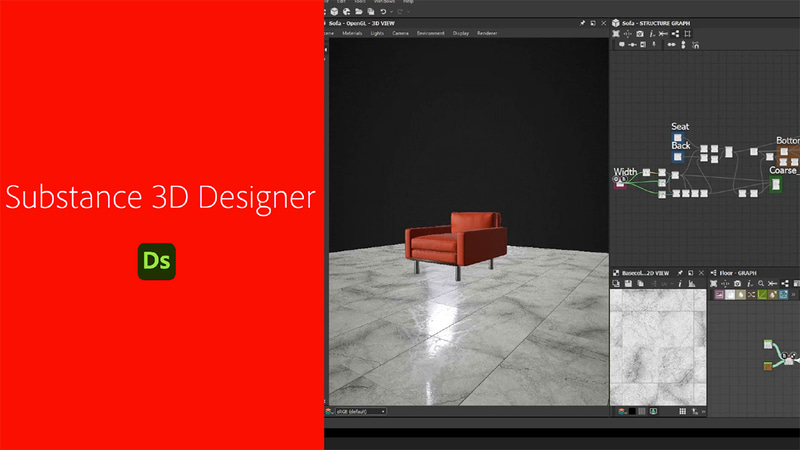The width and height of the screenshot is (800, 450).
Task: Click the frame icon in Structure Graph toolbar
Action: 687,34
